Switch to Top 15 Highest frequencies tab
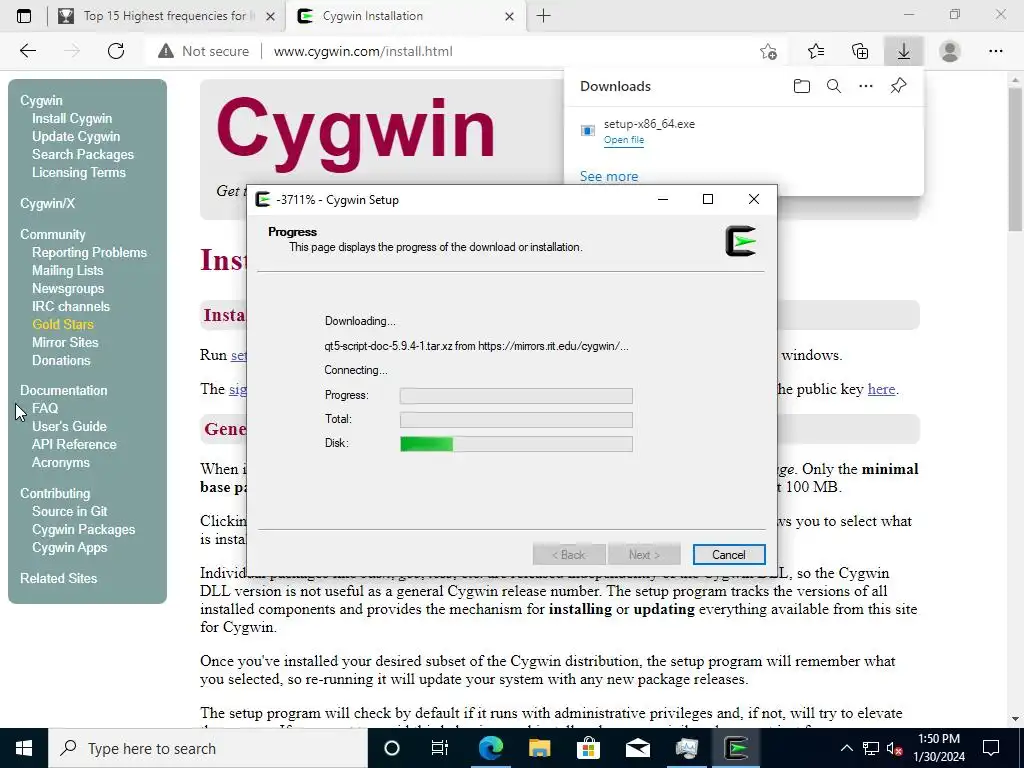Viewport: 1024px width, 768px height. (x=167, y=16)
